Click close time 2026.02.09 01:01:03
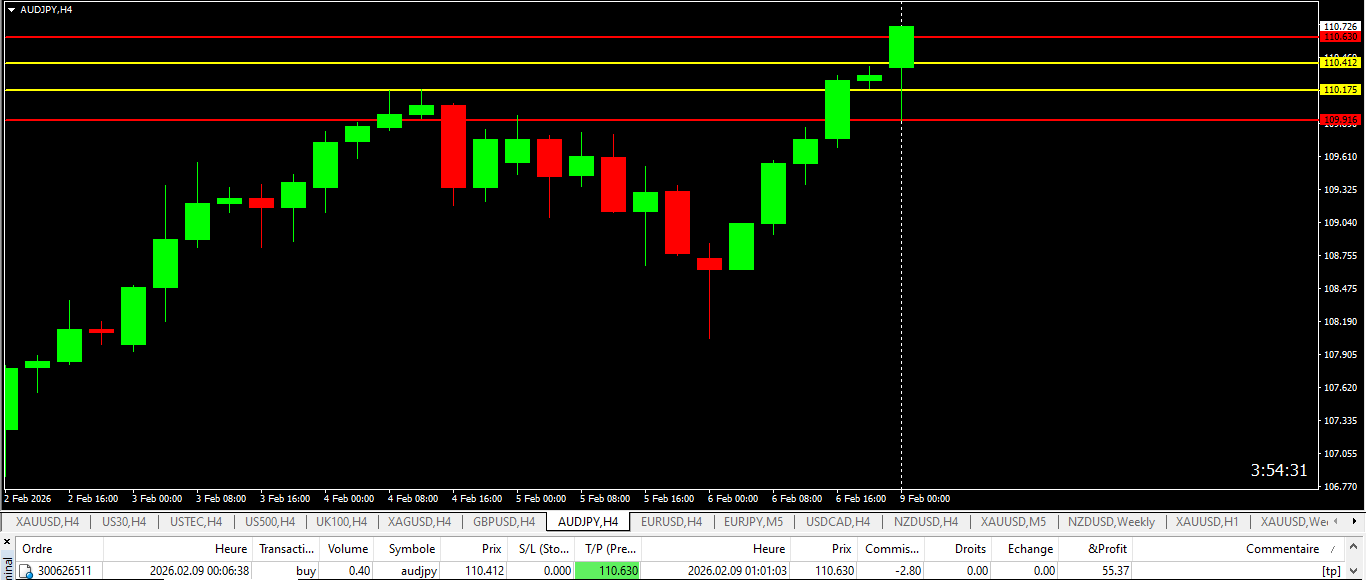This screenshot has height=580, width=1366. tap(737, 571)
